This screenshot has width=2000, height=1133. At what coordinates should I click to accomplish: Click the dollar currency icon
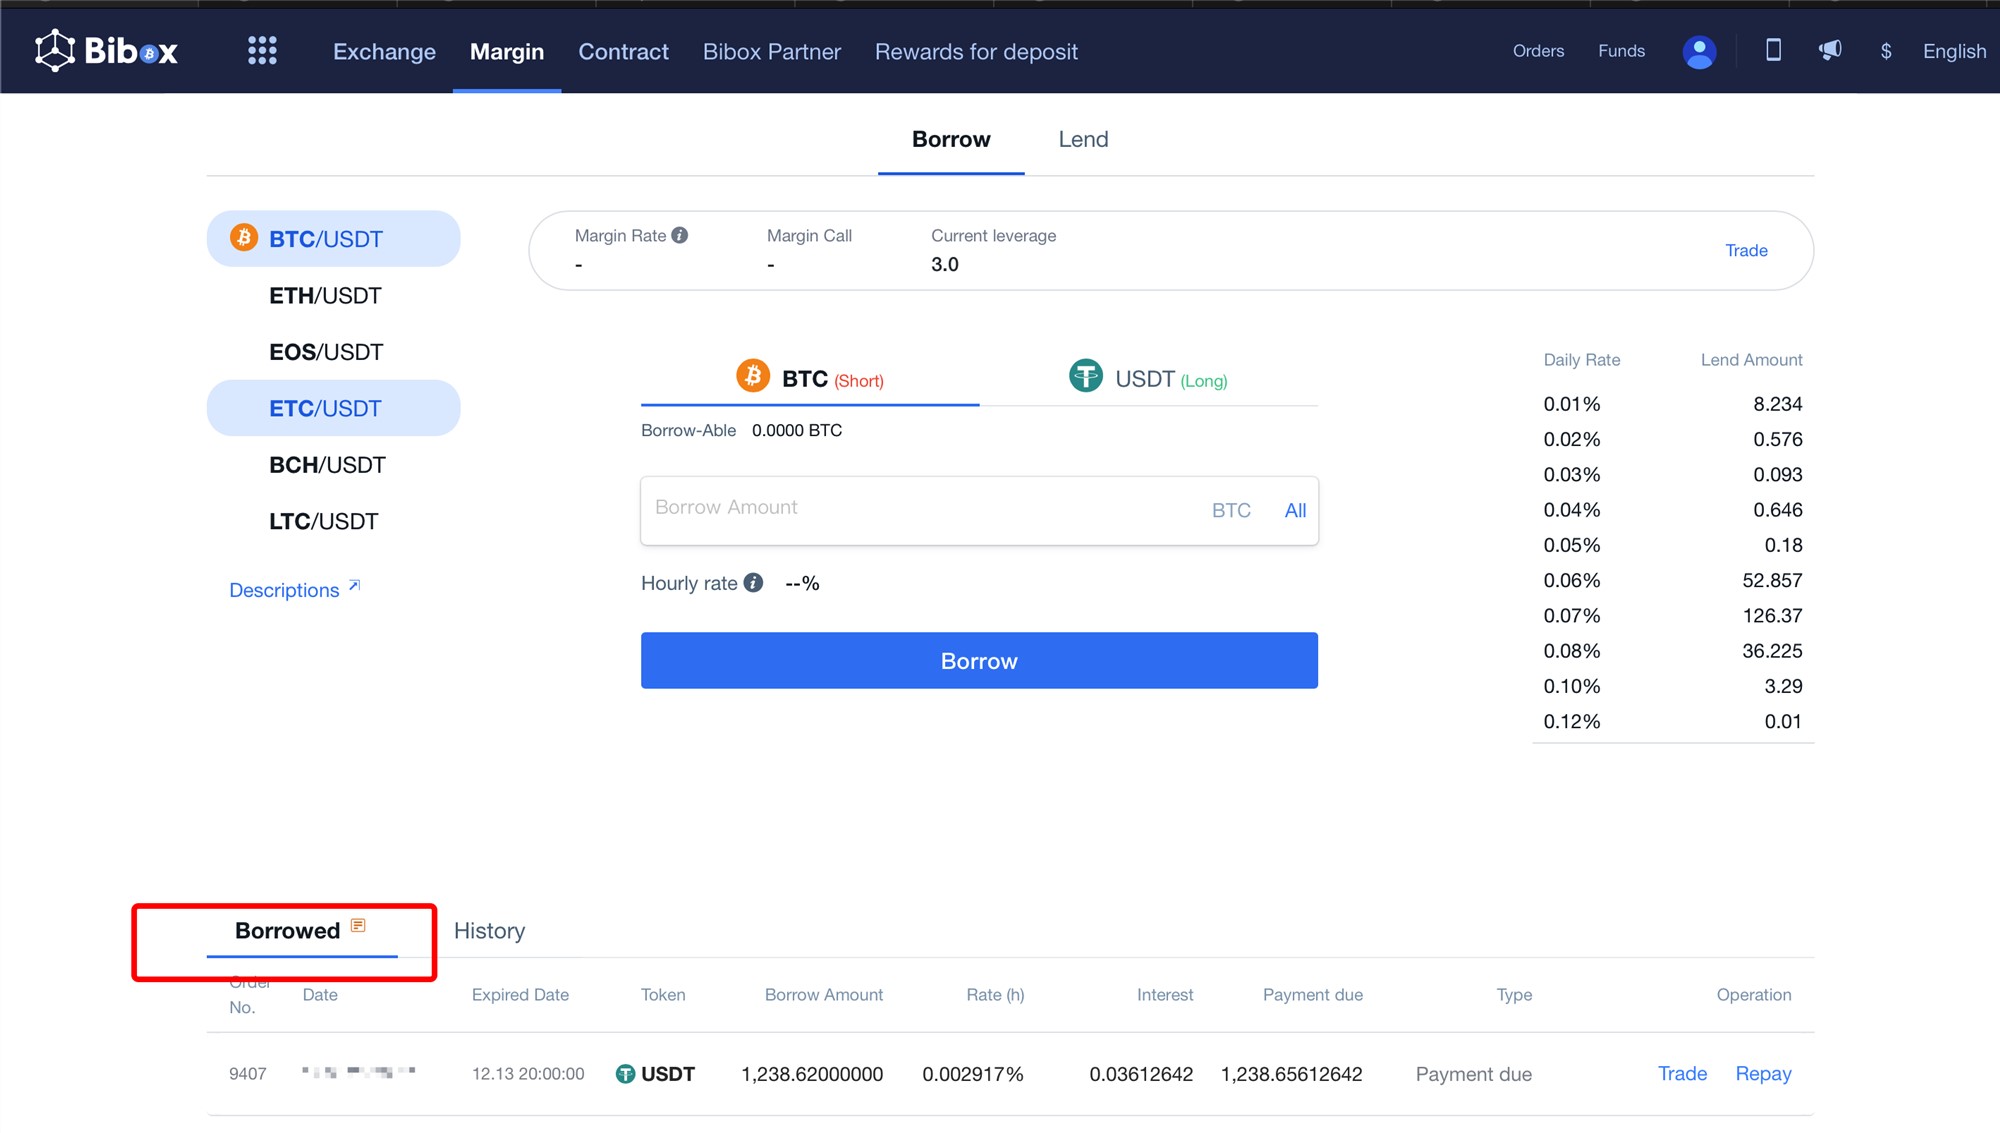point(1886,51)
